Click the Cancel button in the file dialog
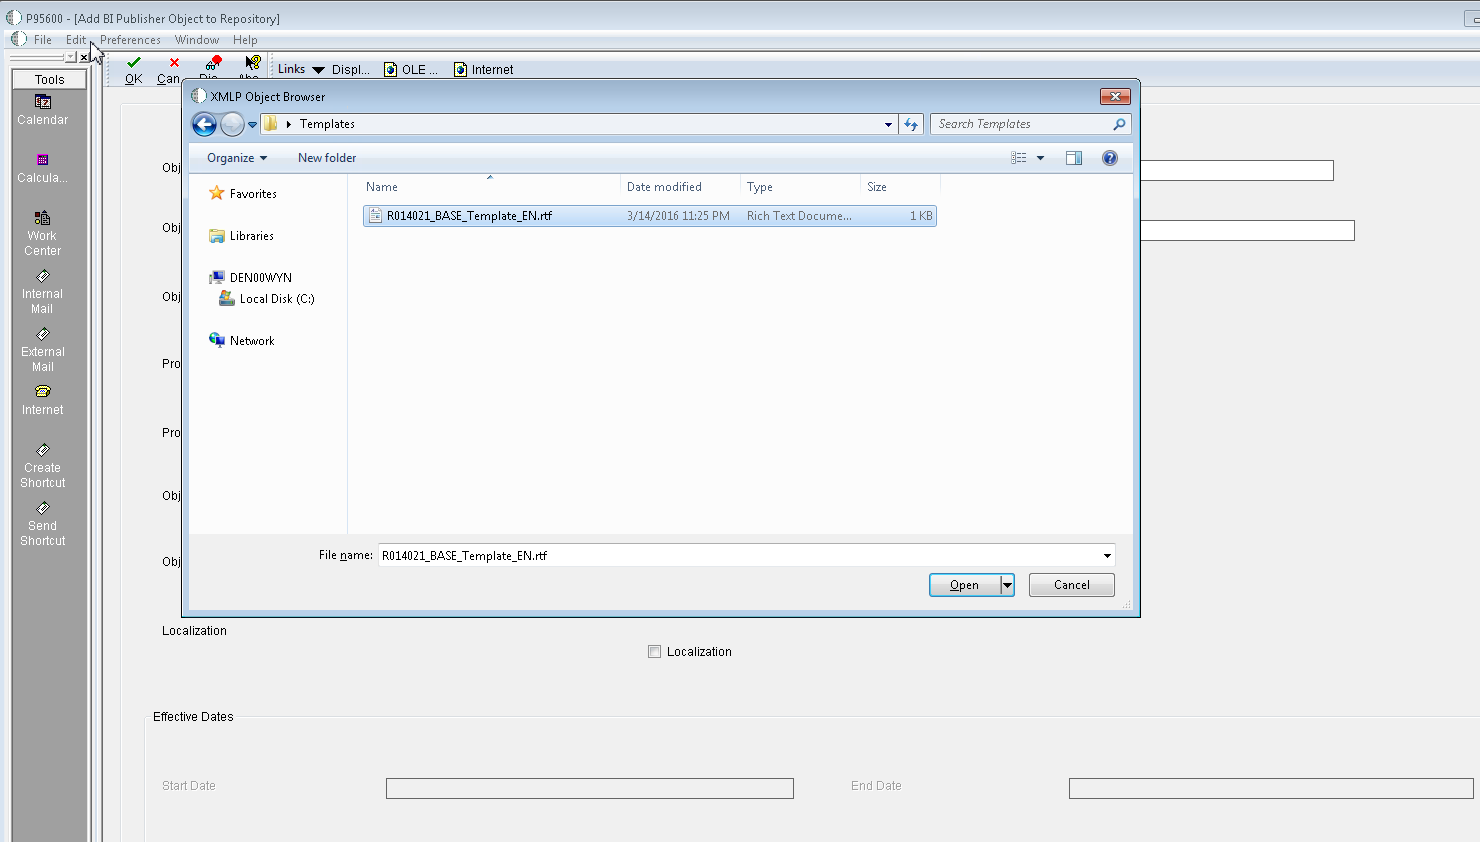 point(1071,585)
